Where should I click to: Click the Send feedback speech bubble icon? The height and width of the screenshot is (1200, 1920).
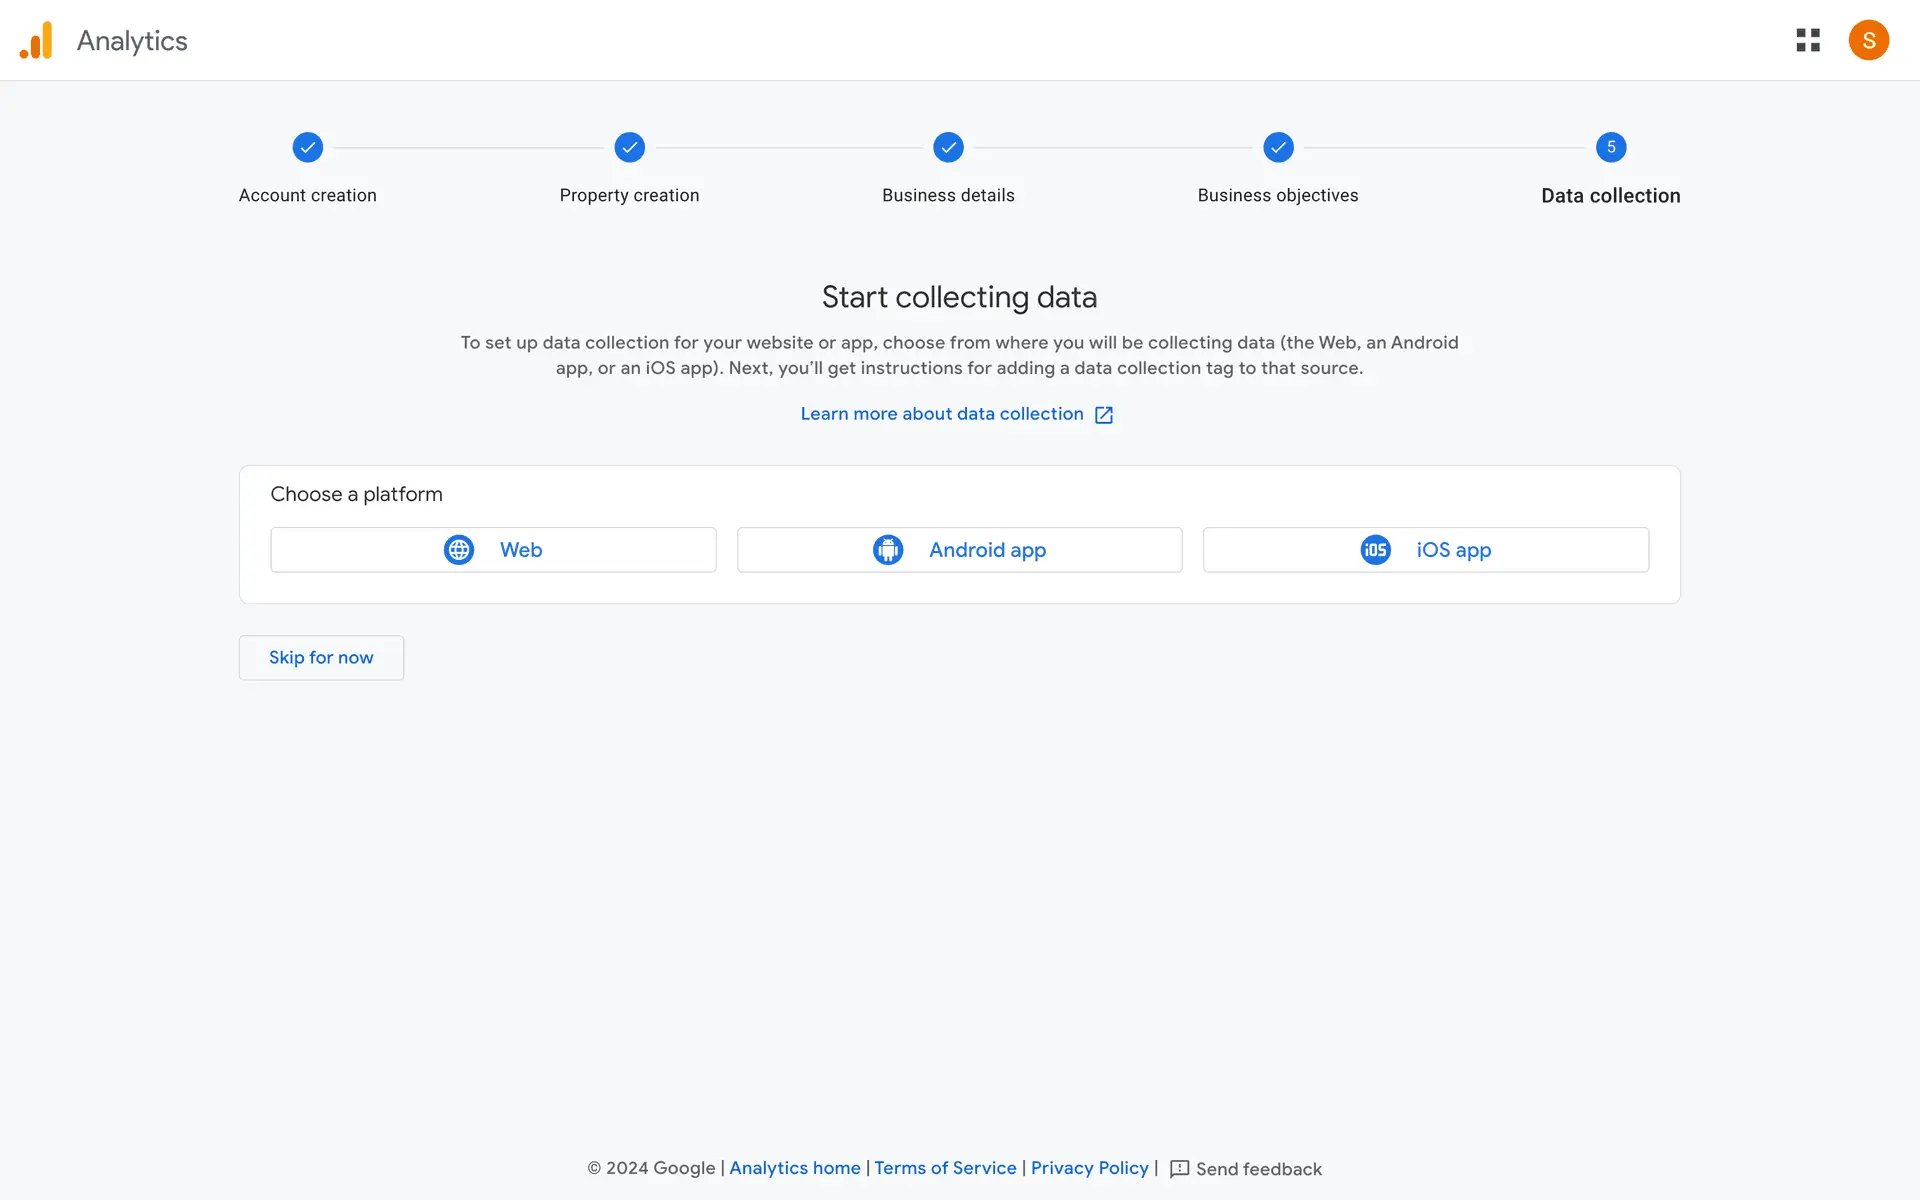pyautogui.click(x=1180, y=1169)
